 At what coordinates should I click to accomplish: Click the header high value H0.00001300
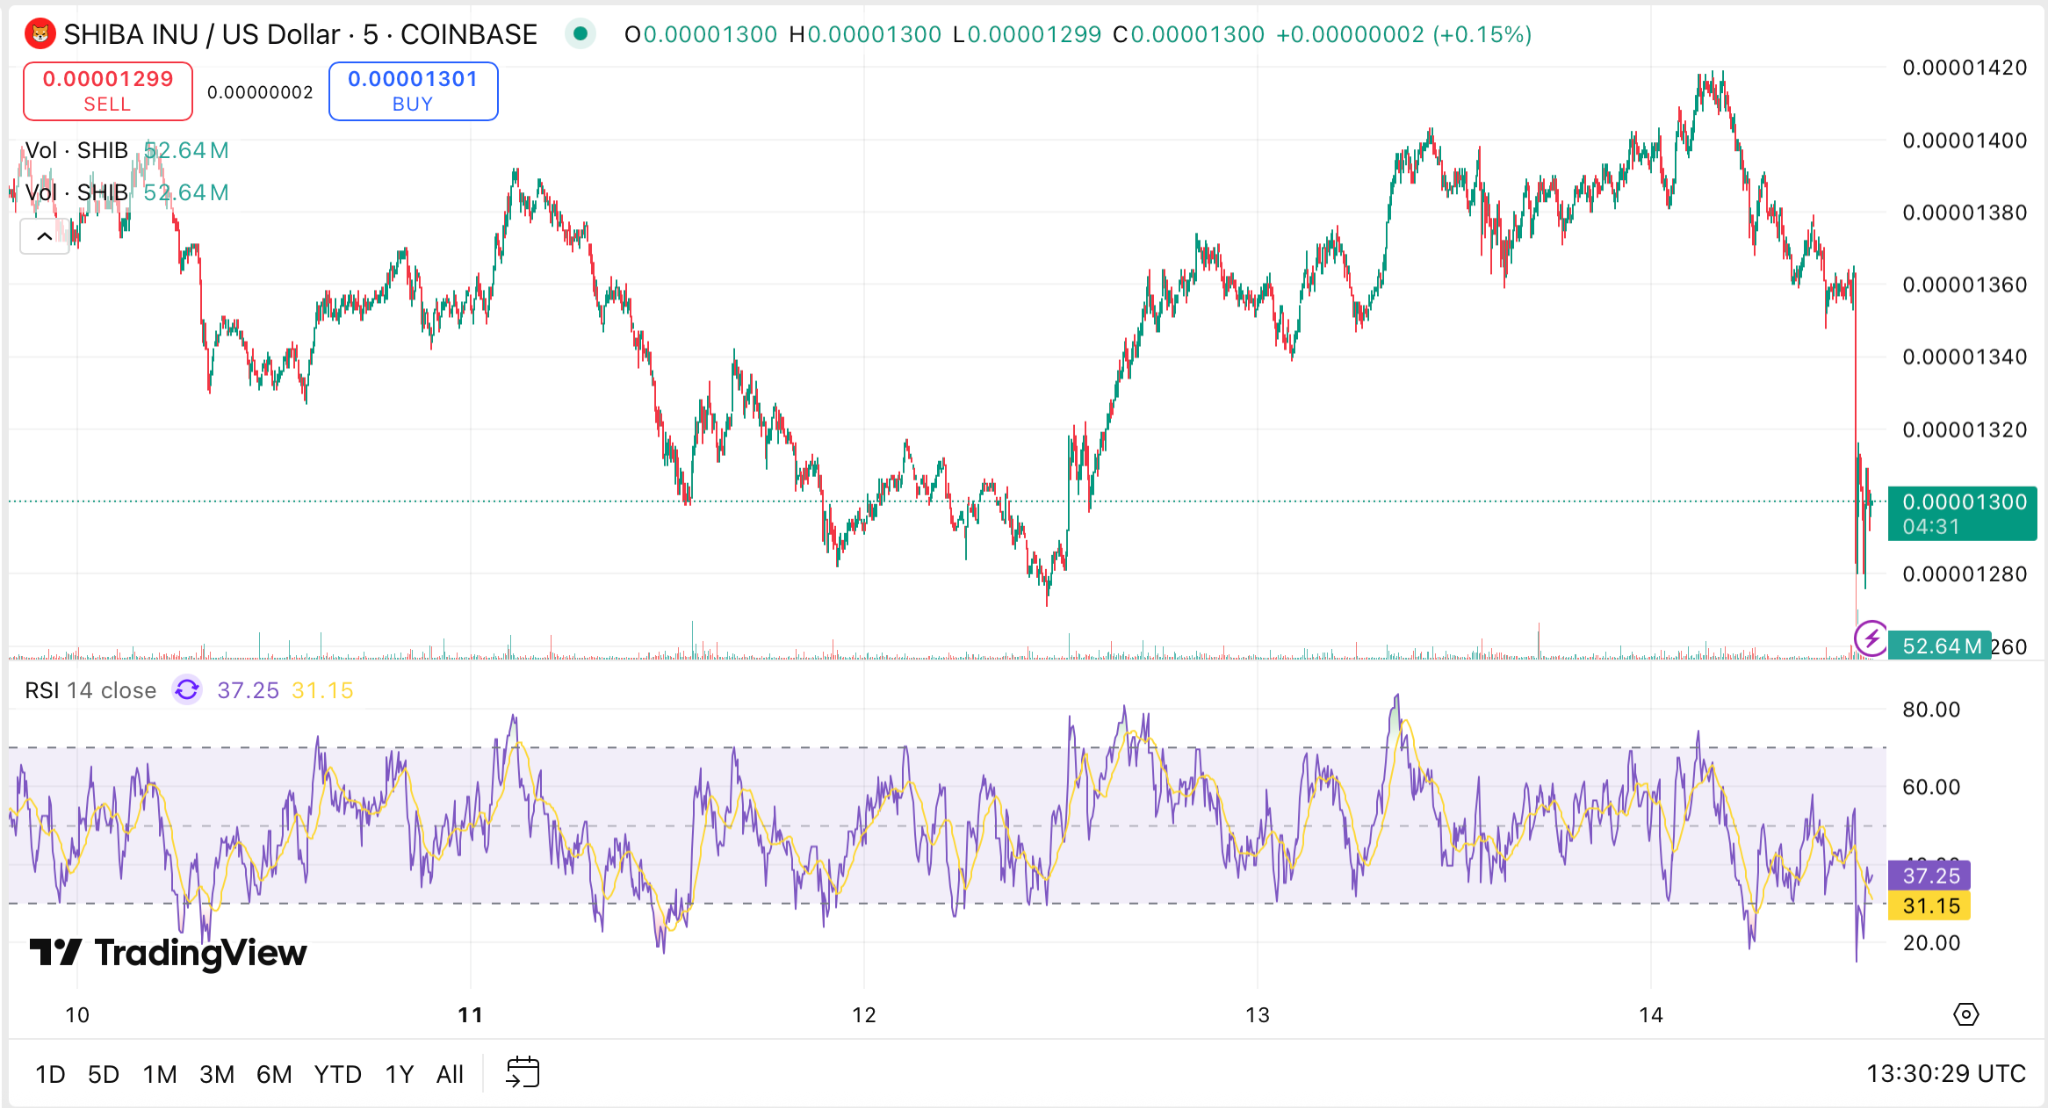point(865,34)
